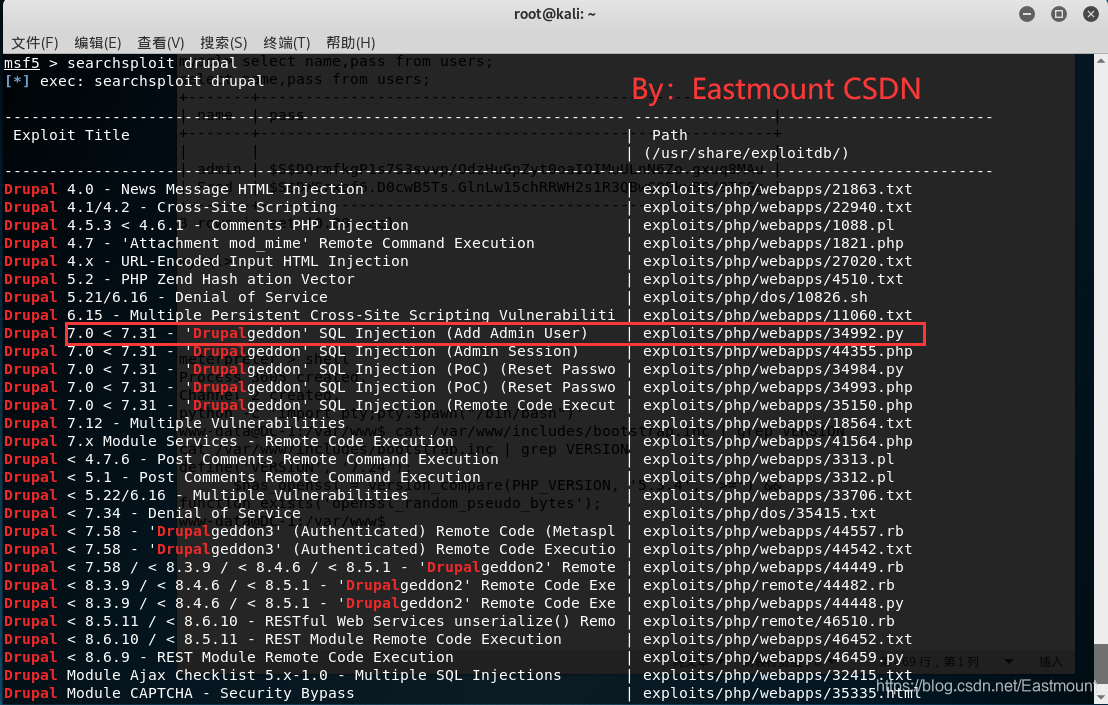Click path exploits/php/webapps/35150.php

pos(777,405)
